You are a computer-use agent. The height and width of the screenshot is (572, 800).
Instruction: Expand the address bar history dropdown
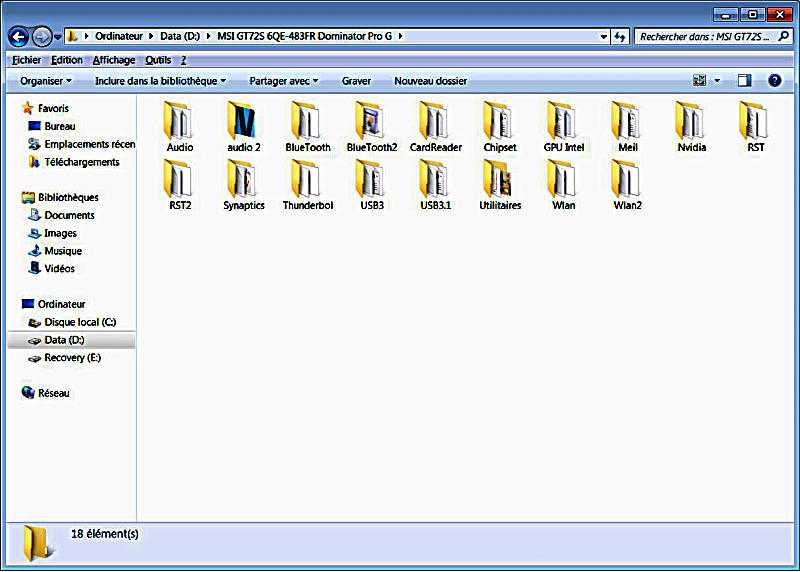[x=604, y=37]
